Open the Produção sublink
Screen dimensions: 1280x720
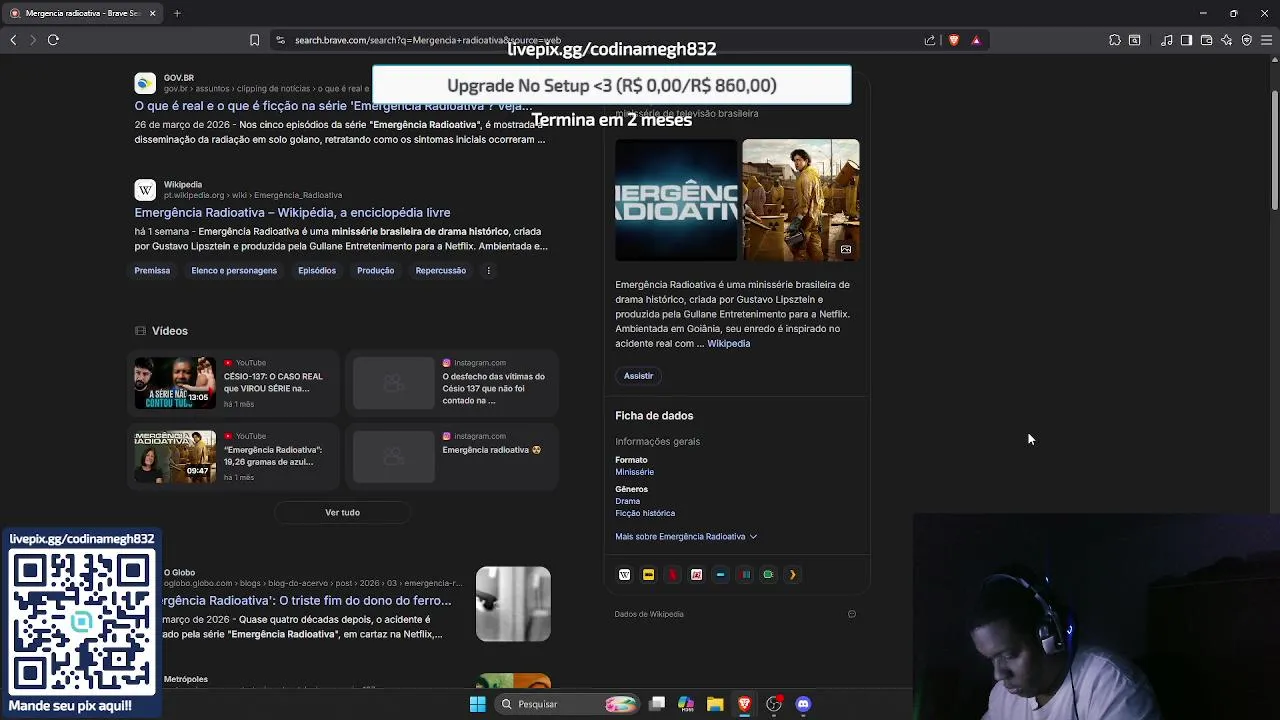tap(376, 271)
